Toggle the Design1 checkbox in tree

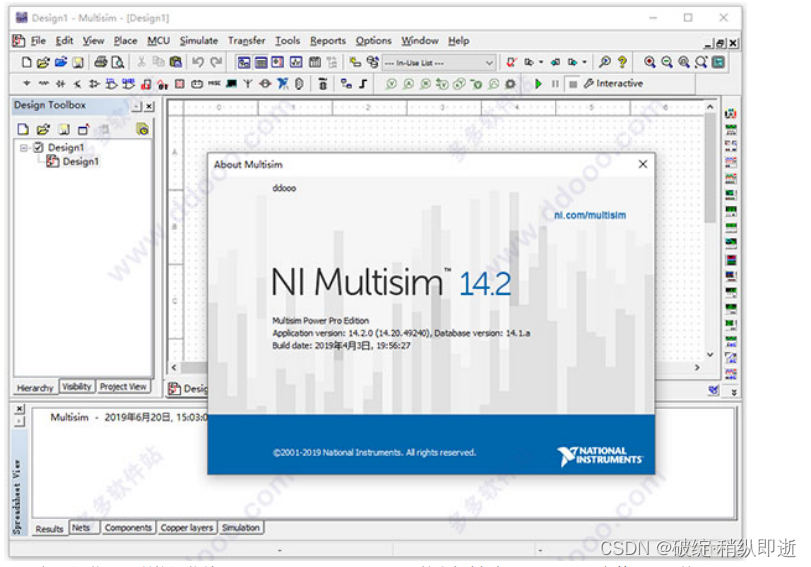pyautogui.click(x=38, y=147)
